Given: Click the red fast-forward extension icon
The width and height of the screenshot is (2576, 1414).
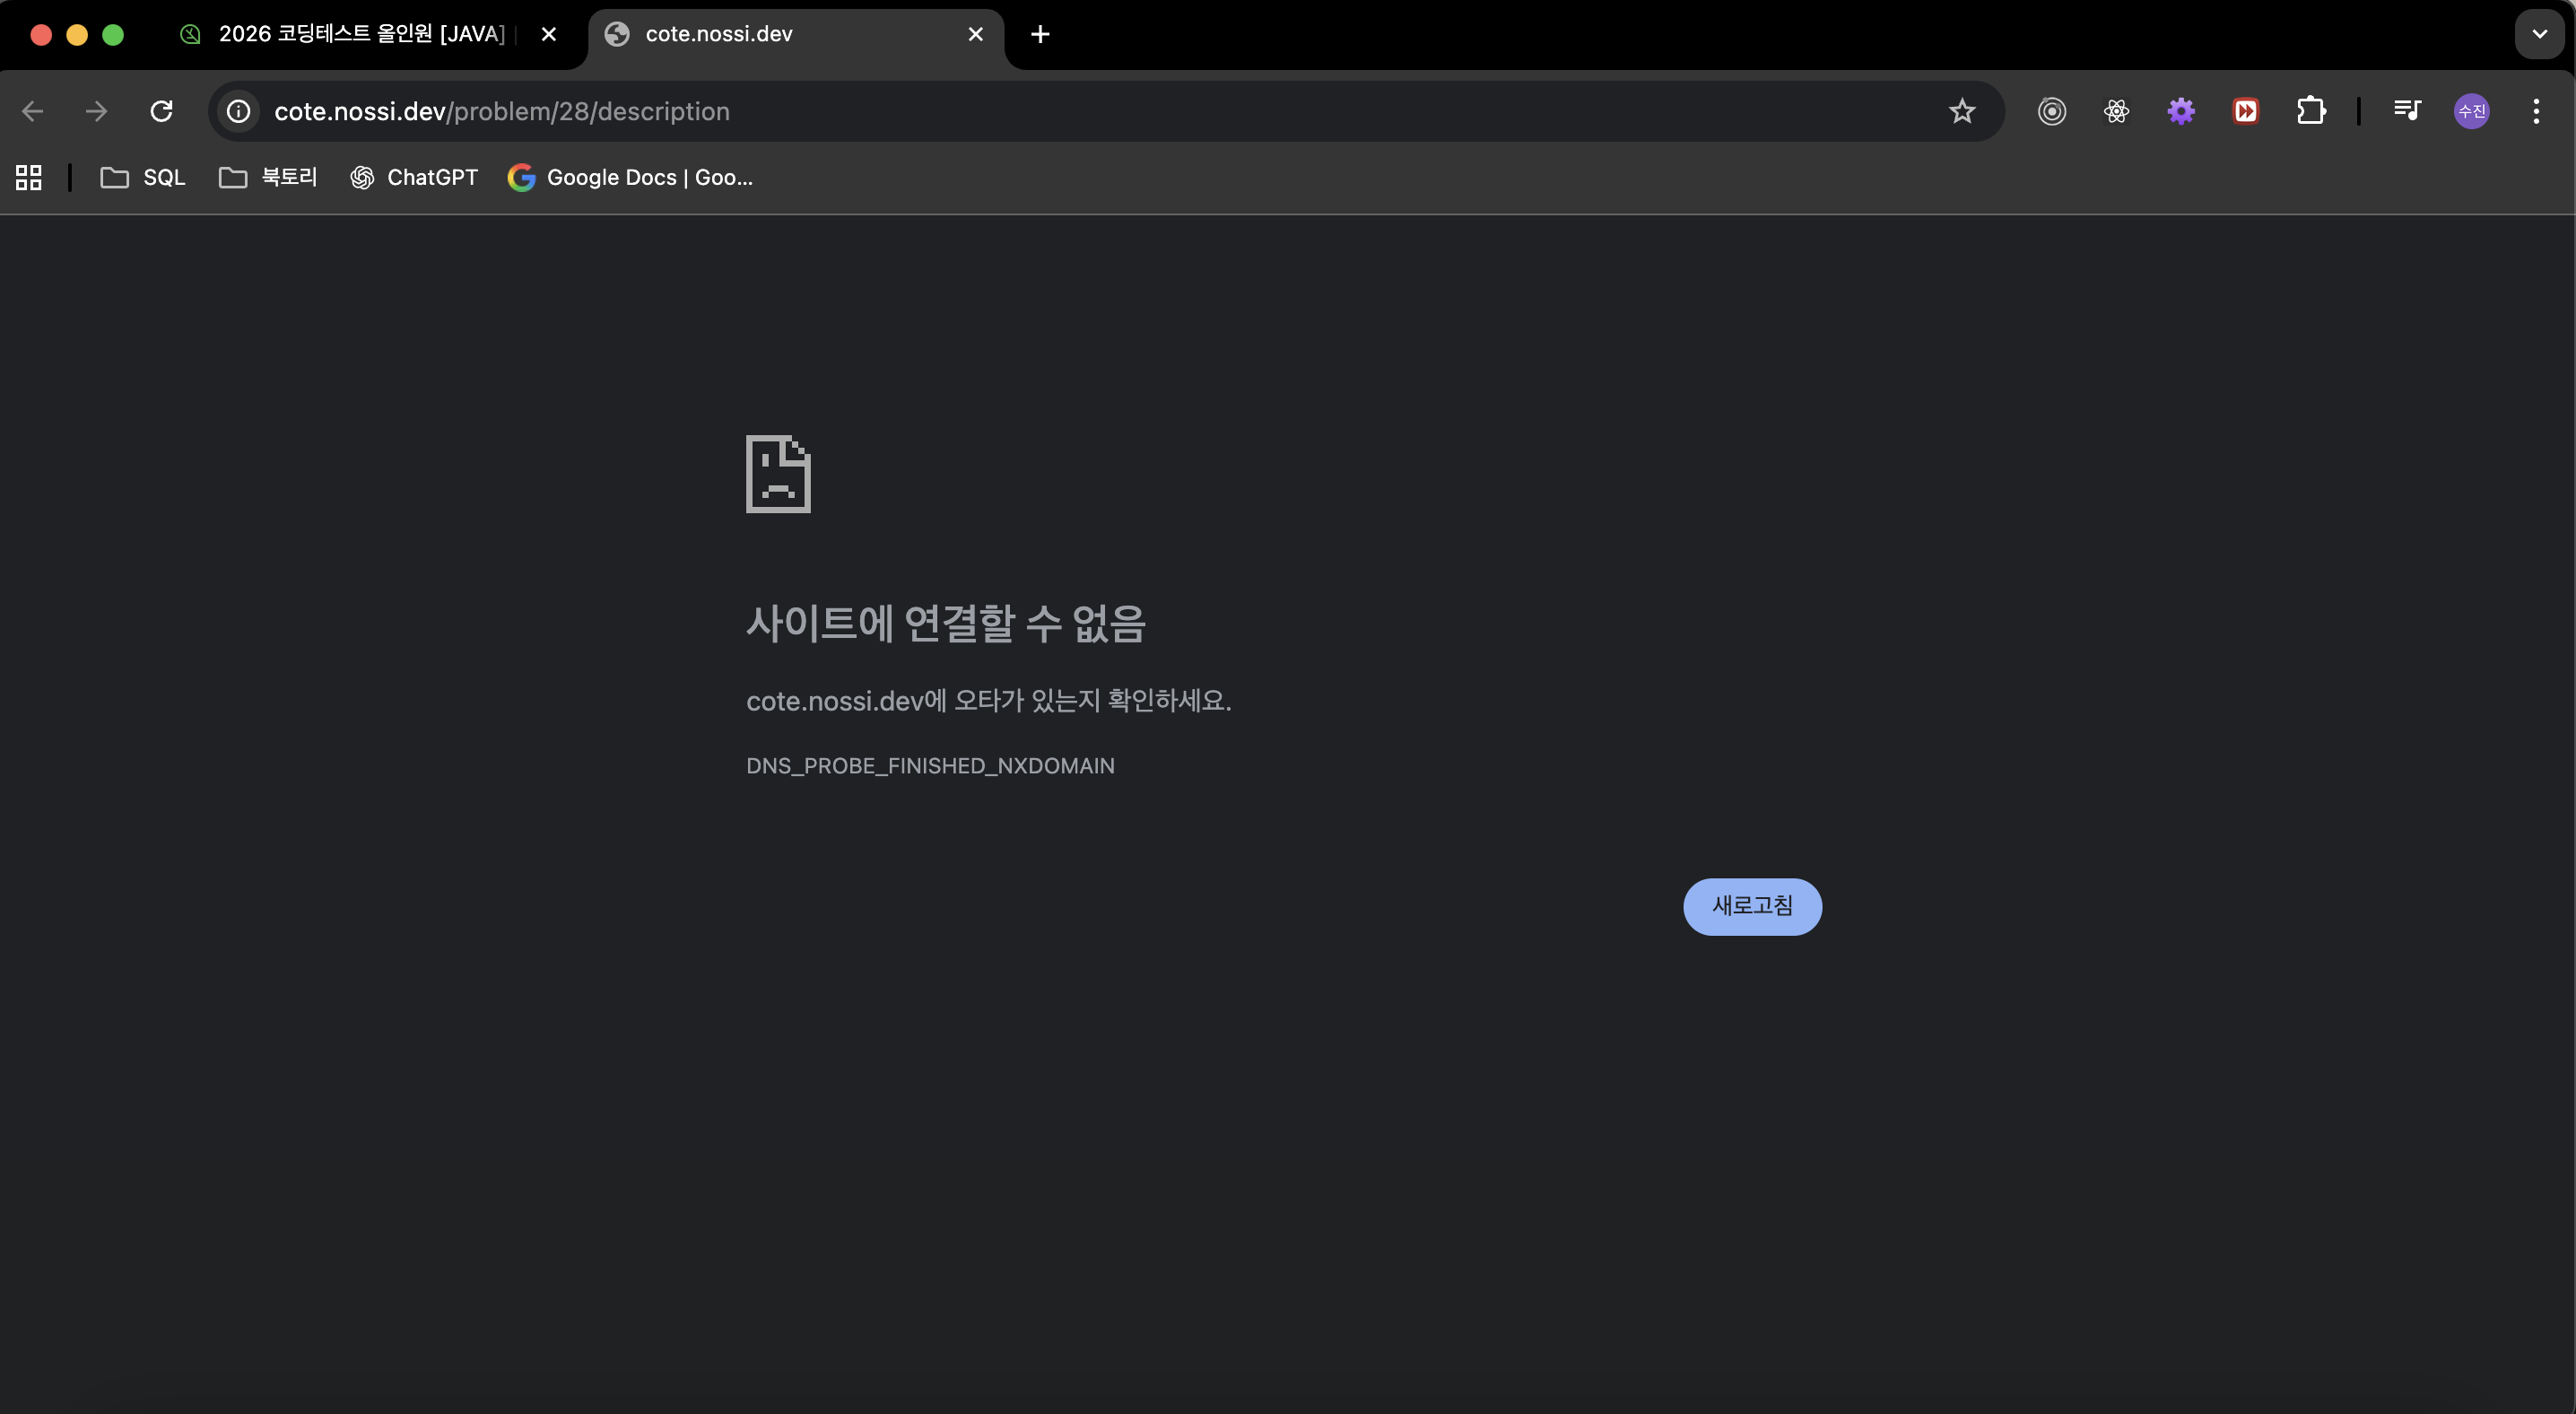Looking at the screenshot, I should coord(2246,111).
